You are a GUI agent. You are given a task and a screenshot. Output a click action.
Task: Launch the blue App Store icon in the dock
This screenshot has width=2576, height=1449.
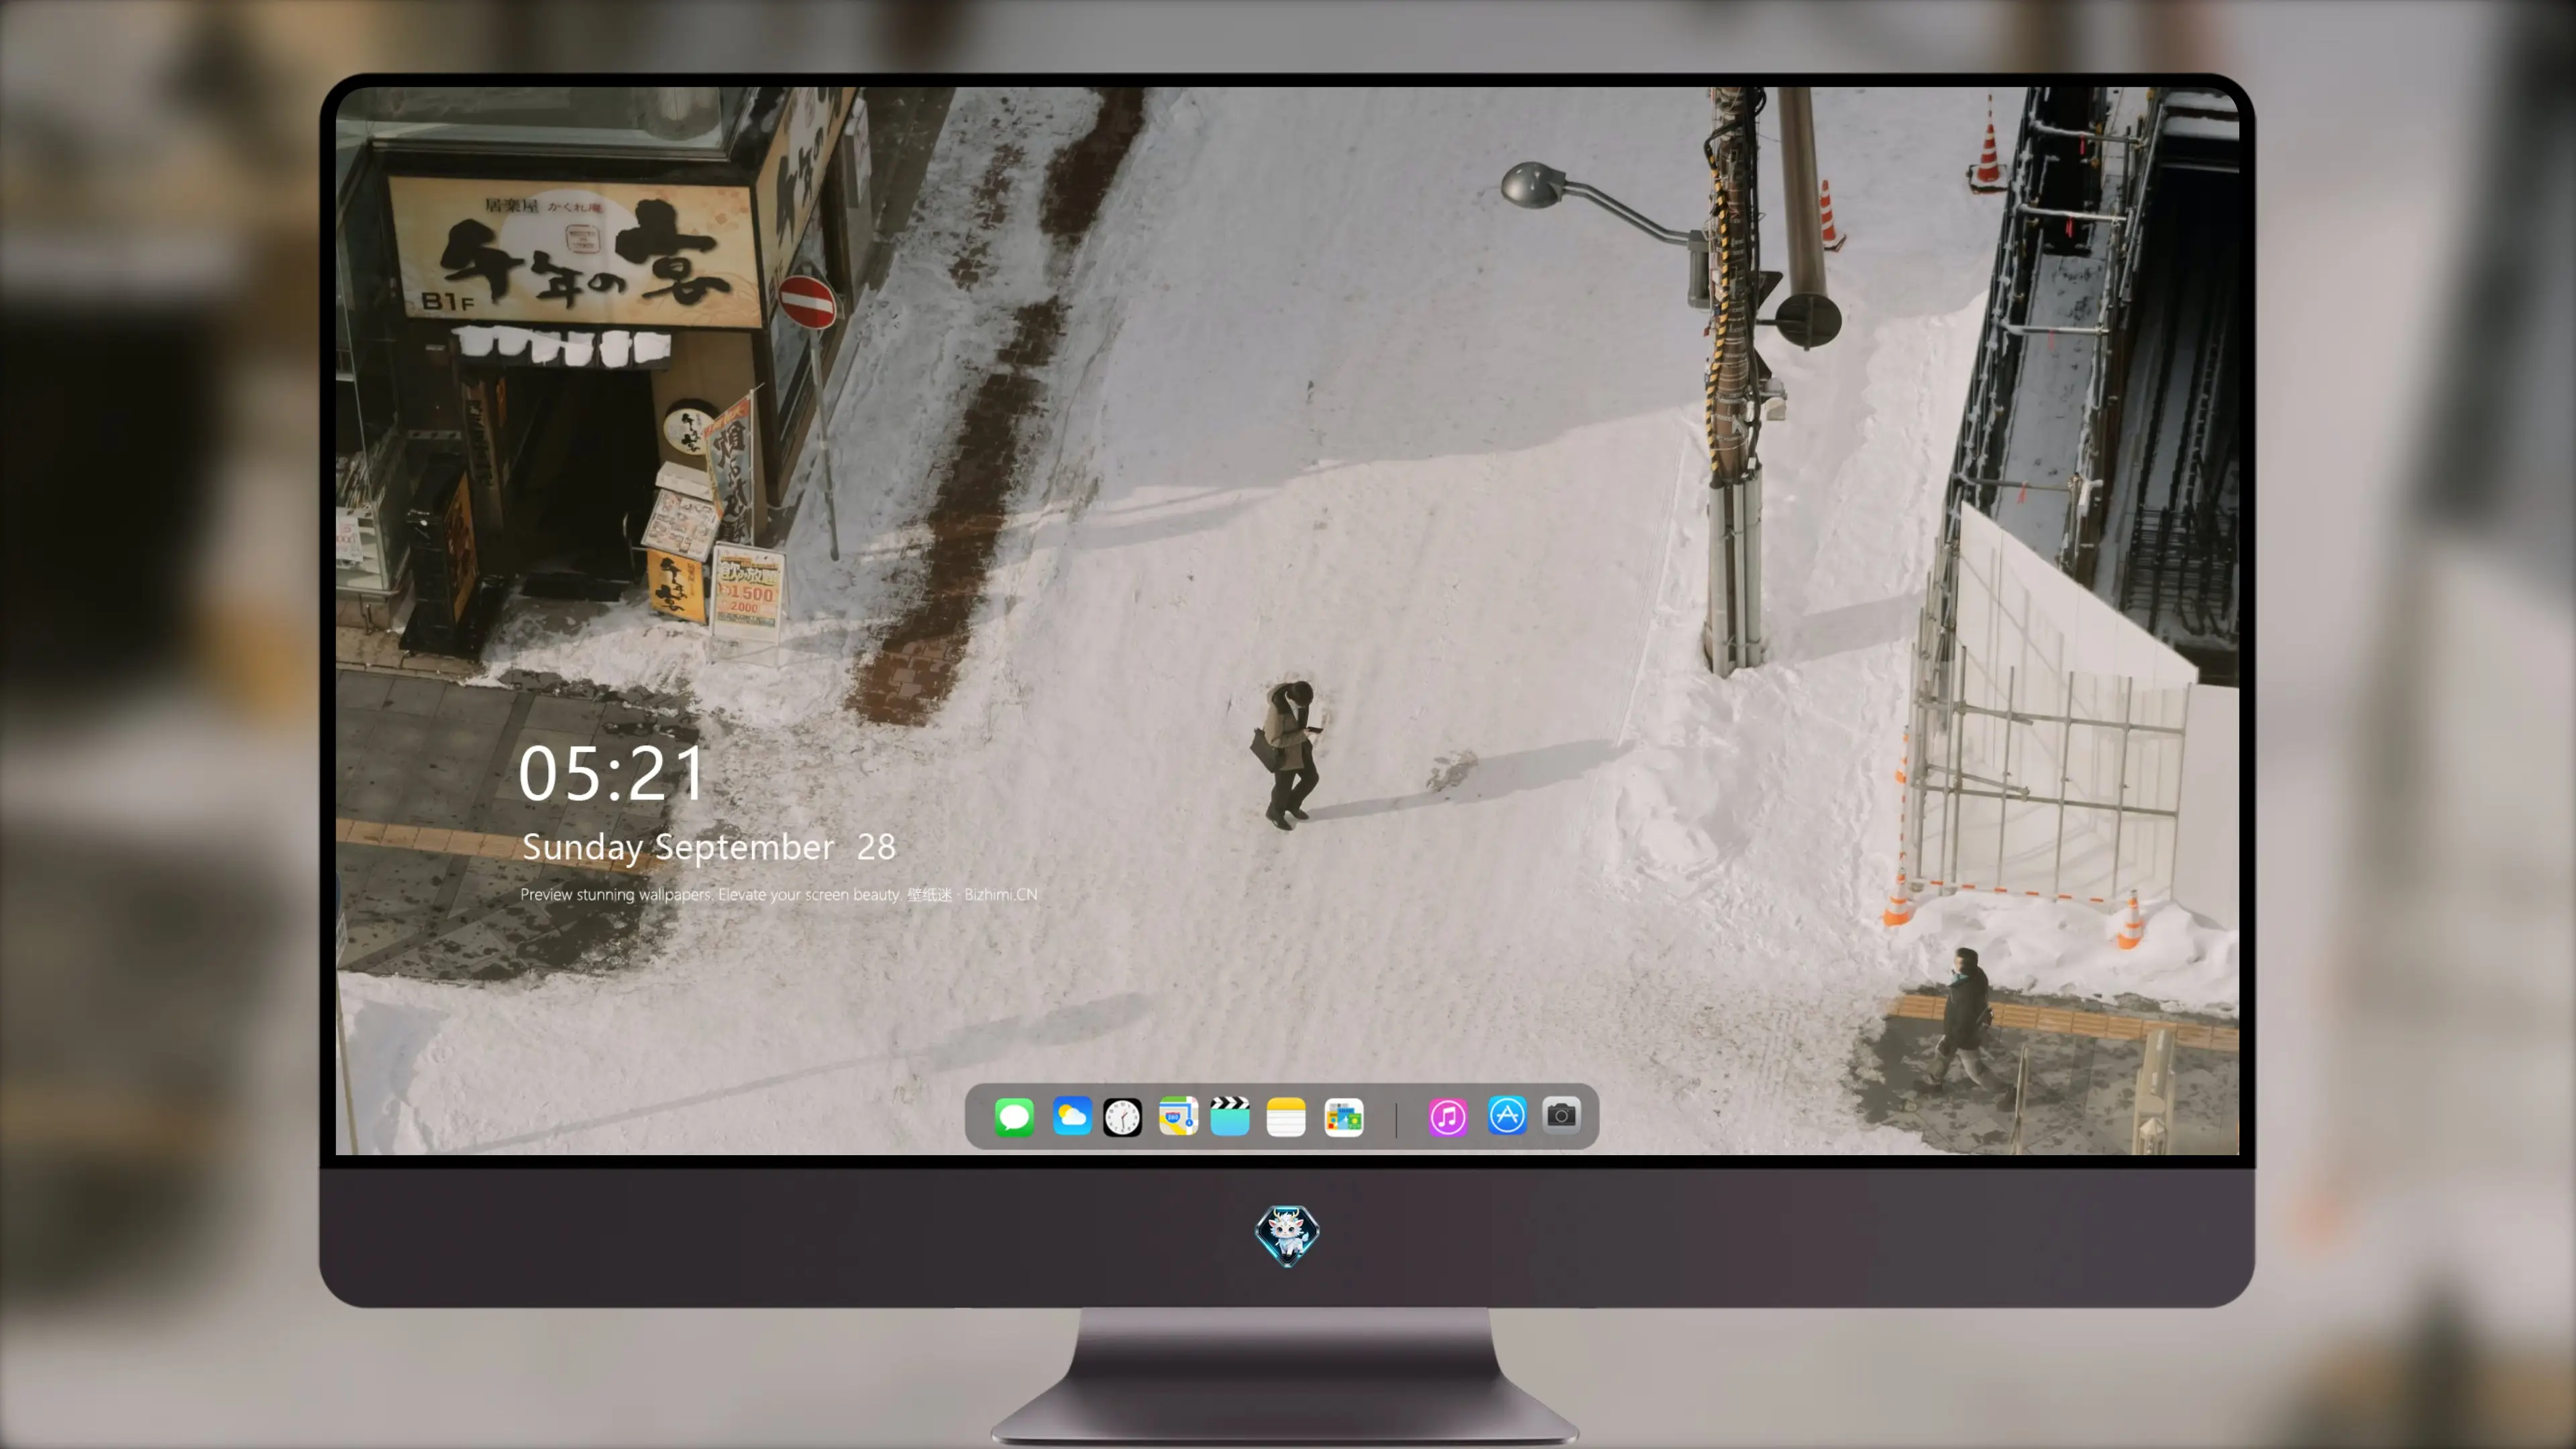pyautogui.click(x=1507, y=1116)
